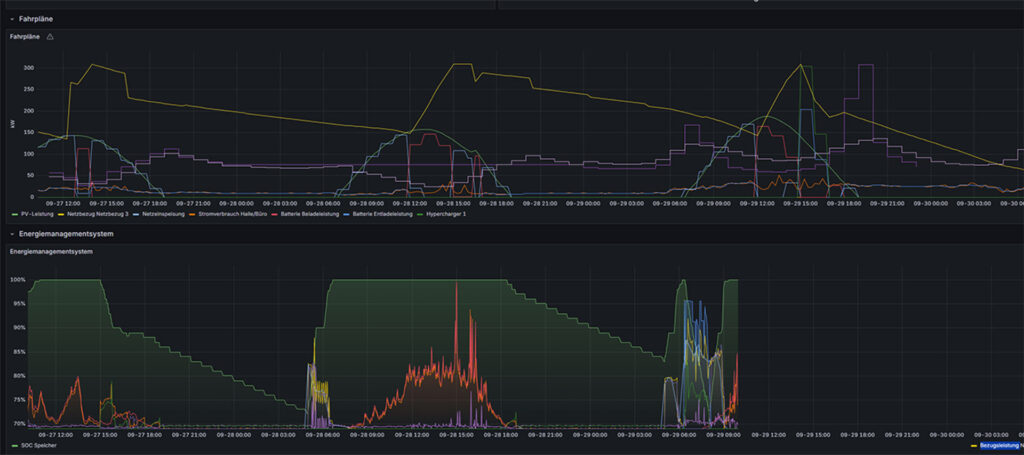Open the Energiemanagementsystem panel title menu
This screenshot has width=1024, height=455.
[50, 251]
